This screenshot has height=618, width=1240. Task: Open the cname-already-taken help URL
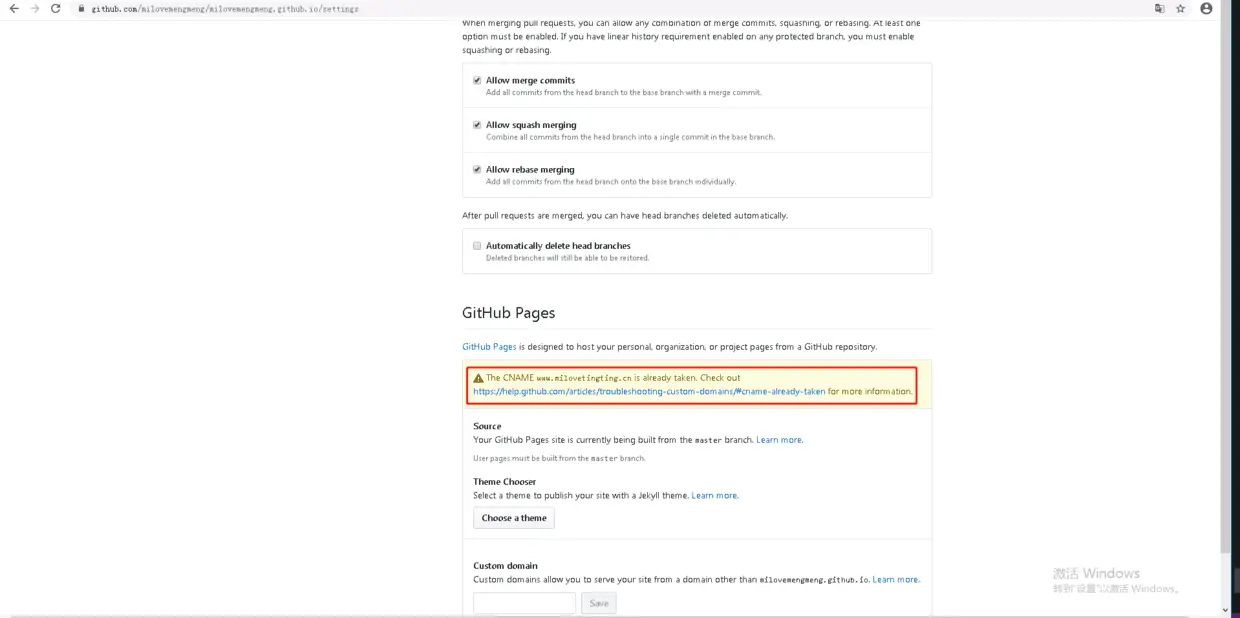pyautogui.click(x=649, y=392)
